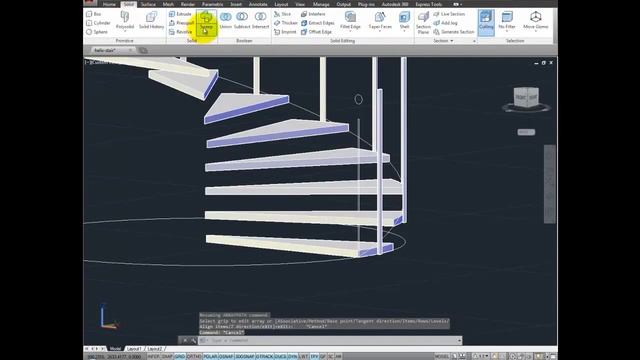640x360 pixels.
Task: Click the ViewCube in the viewport
Action: (526, 98)
